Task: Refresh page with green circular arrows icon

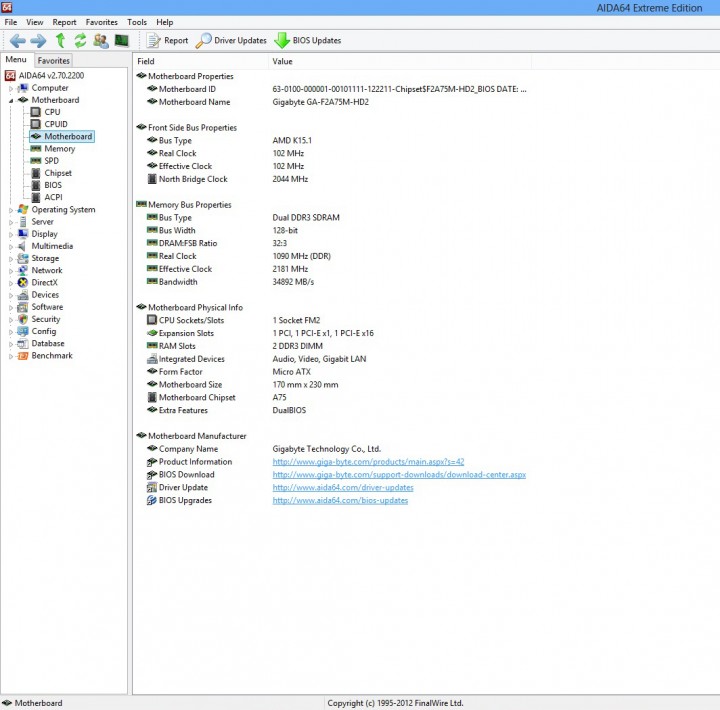Action: [80, 40]
